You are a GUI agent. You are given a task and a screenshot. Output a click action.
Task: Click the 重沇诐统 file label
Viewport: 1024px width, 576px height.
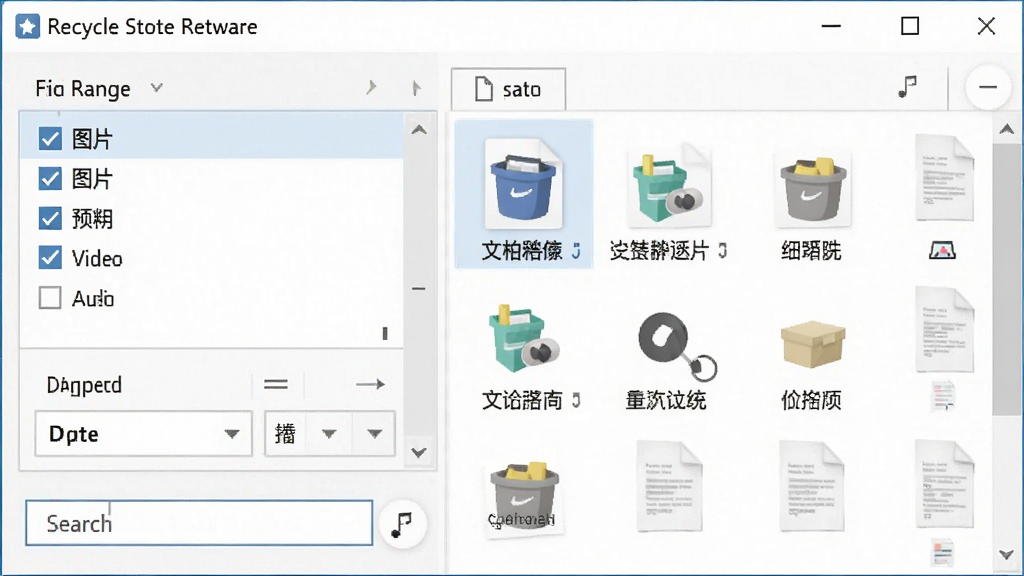click(665, 400)
